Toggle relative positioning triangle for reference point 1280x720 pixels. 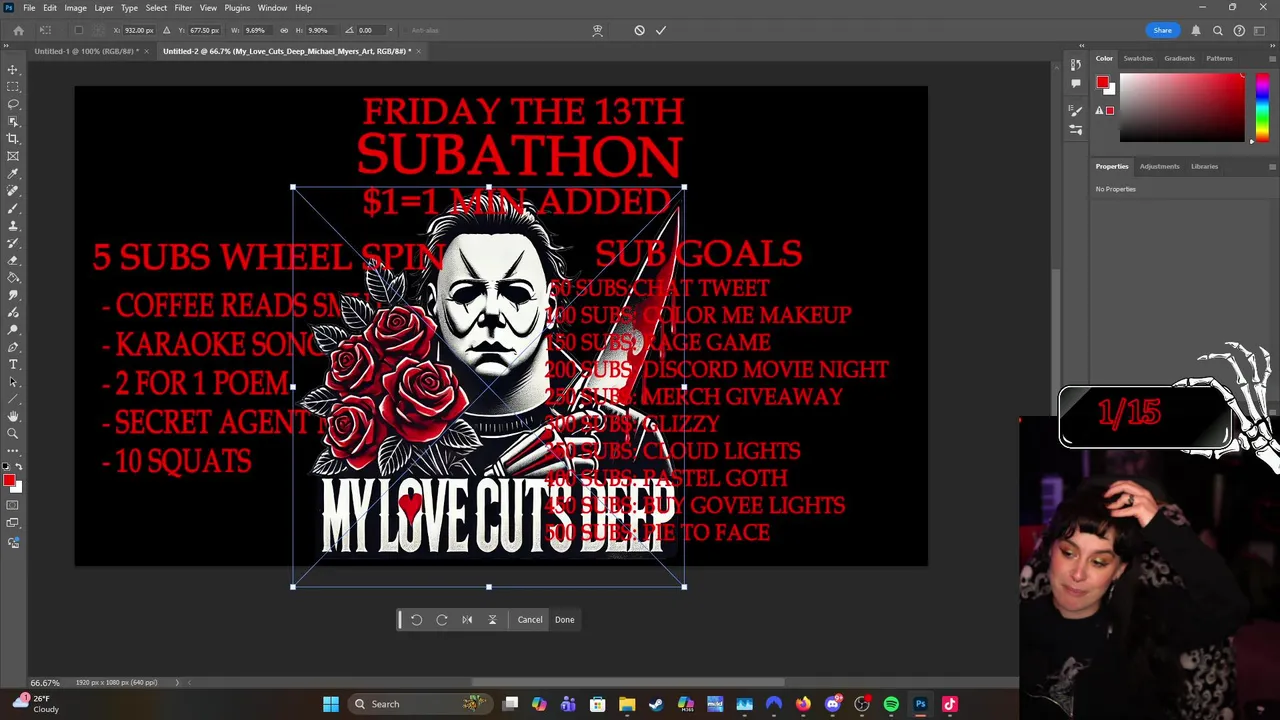(x=166, y=30)
